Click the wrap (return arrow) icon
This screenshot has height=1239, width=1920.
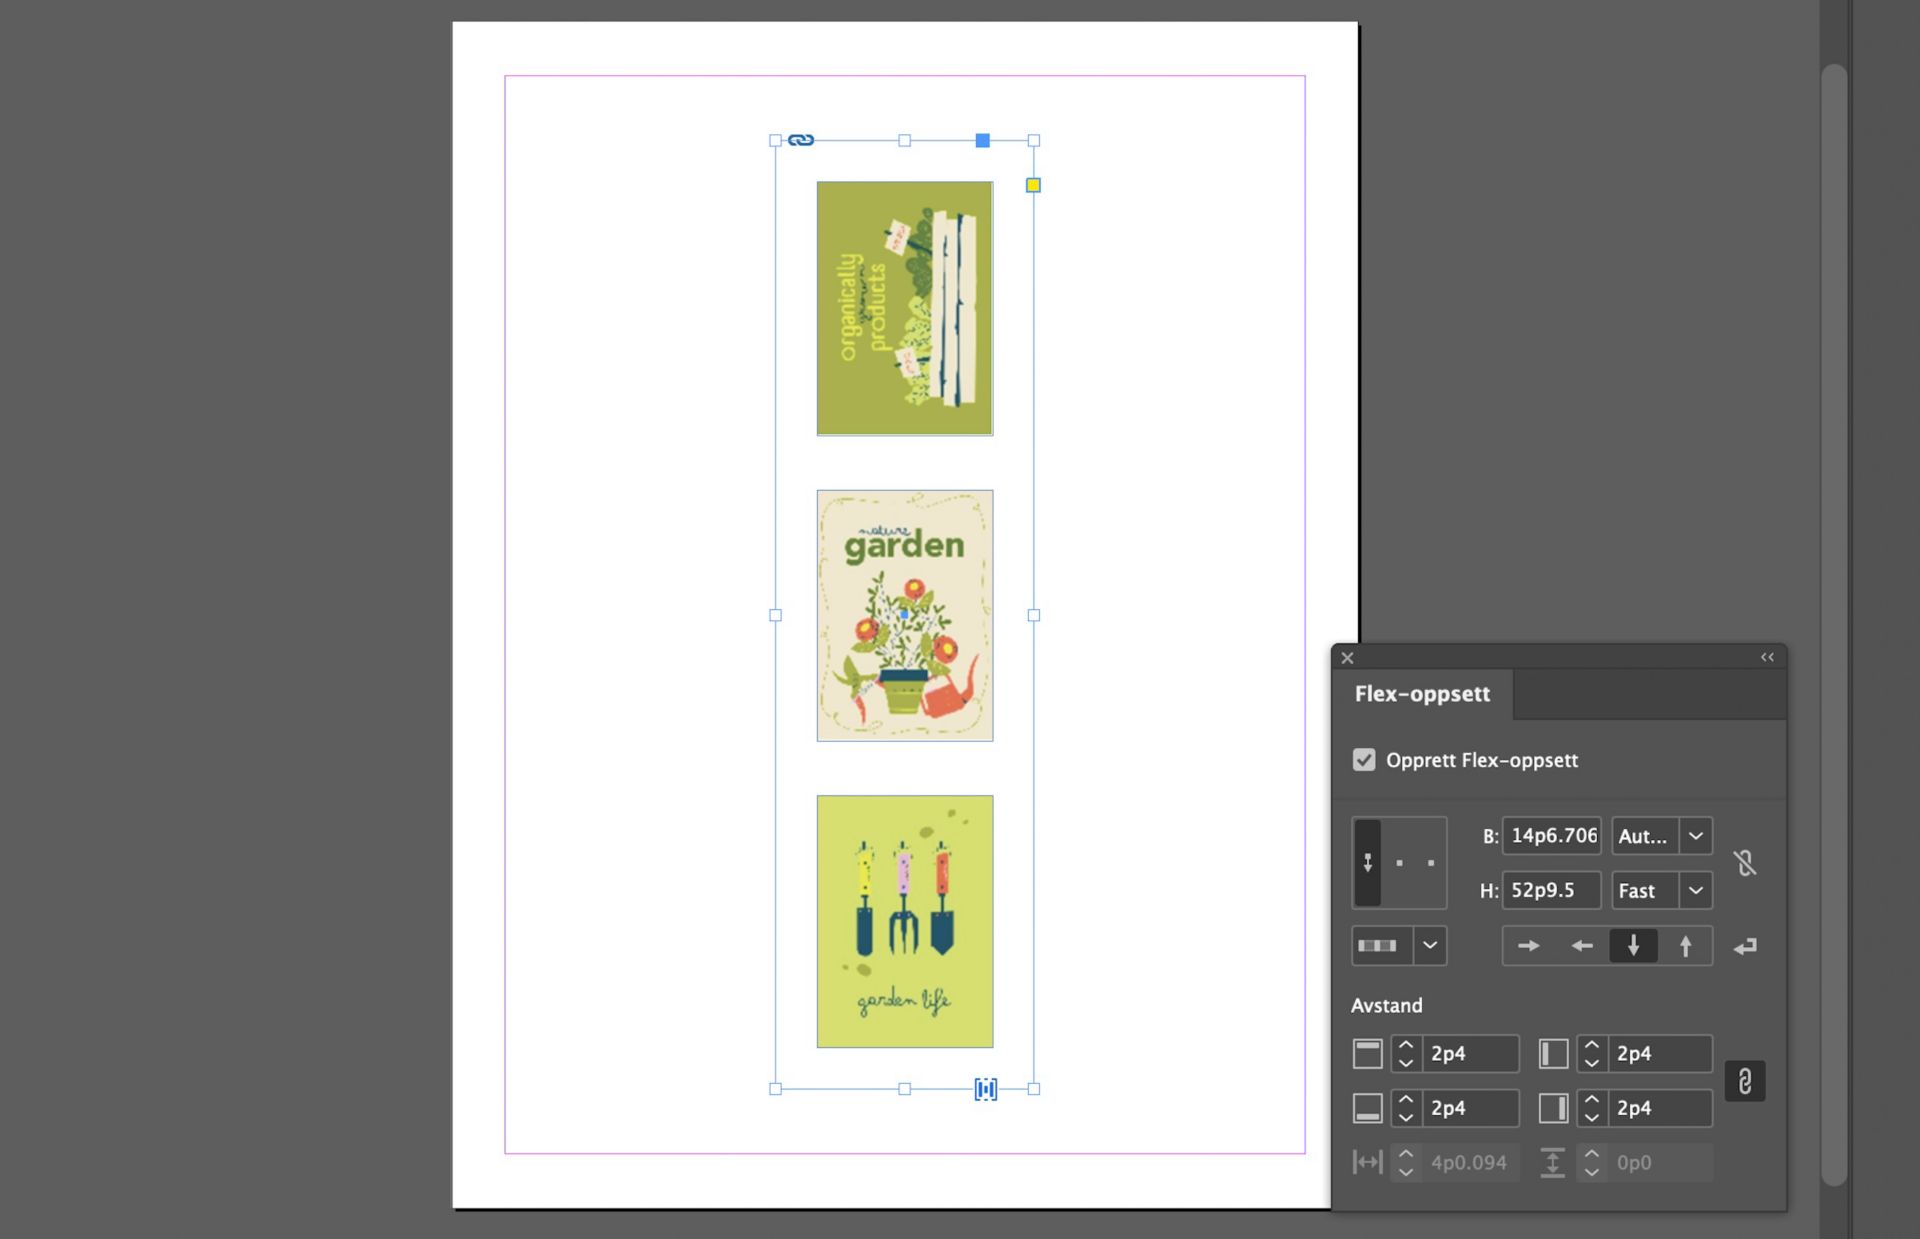[x=1746, y=946]
